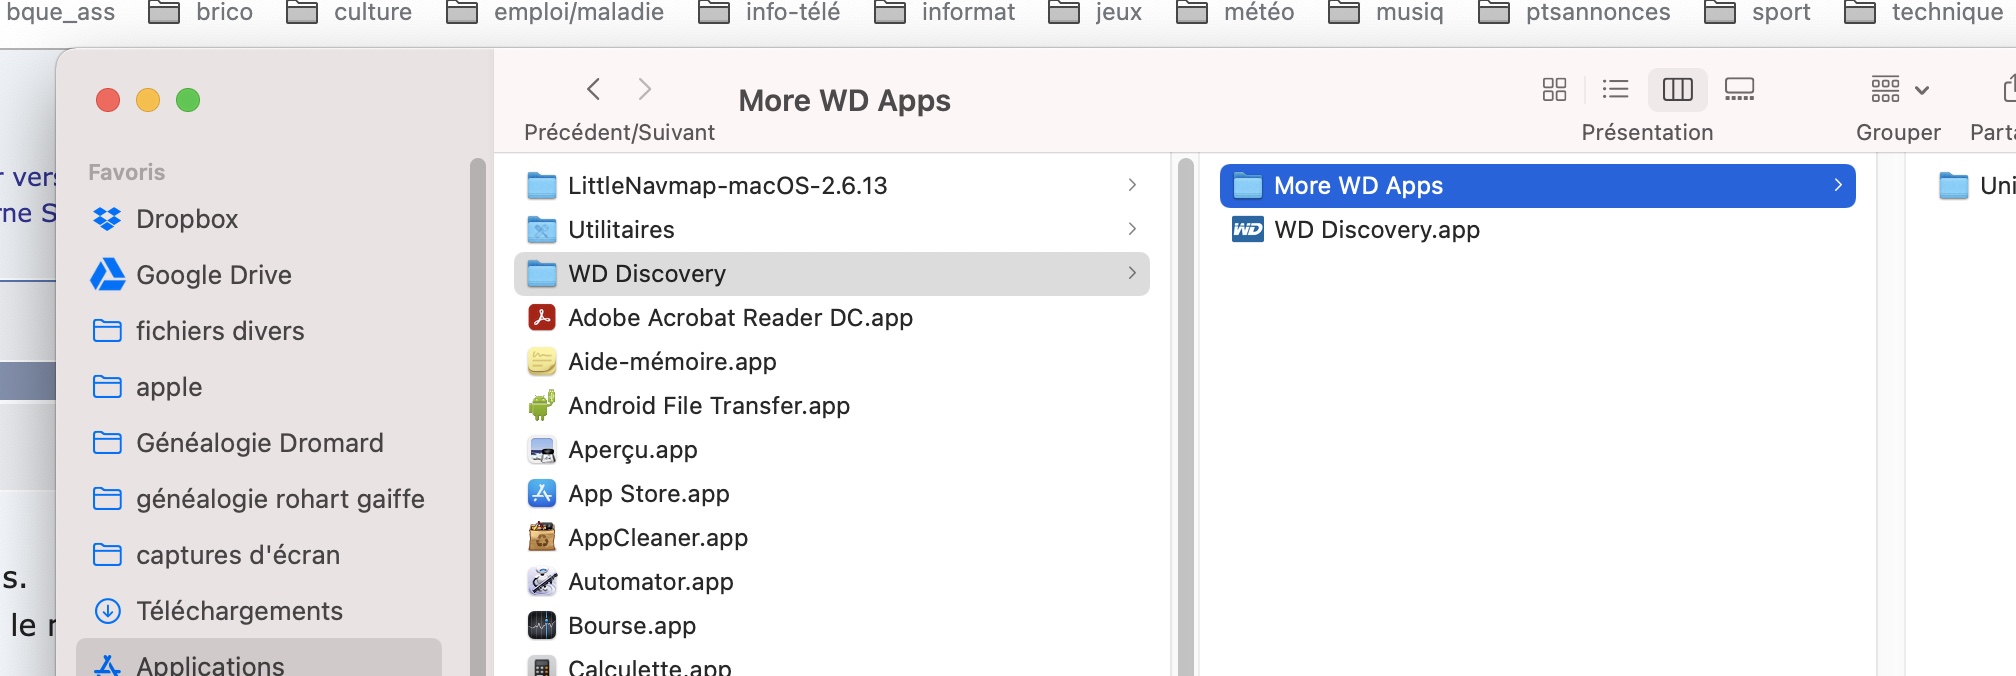Viewport: 2016px width, 676px height.
Task: Click the More WD Apps window title
Action: tap(844, 101)
